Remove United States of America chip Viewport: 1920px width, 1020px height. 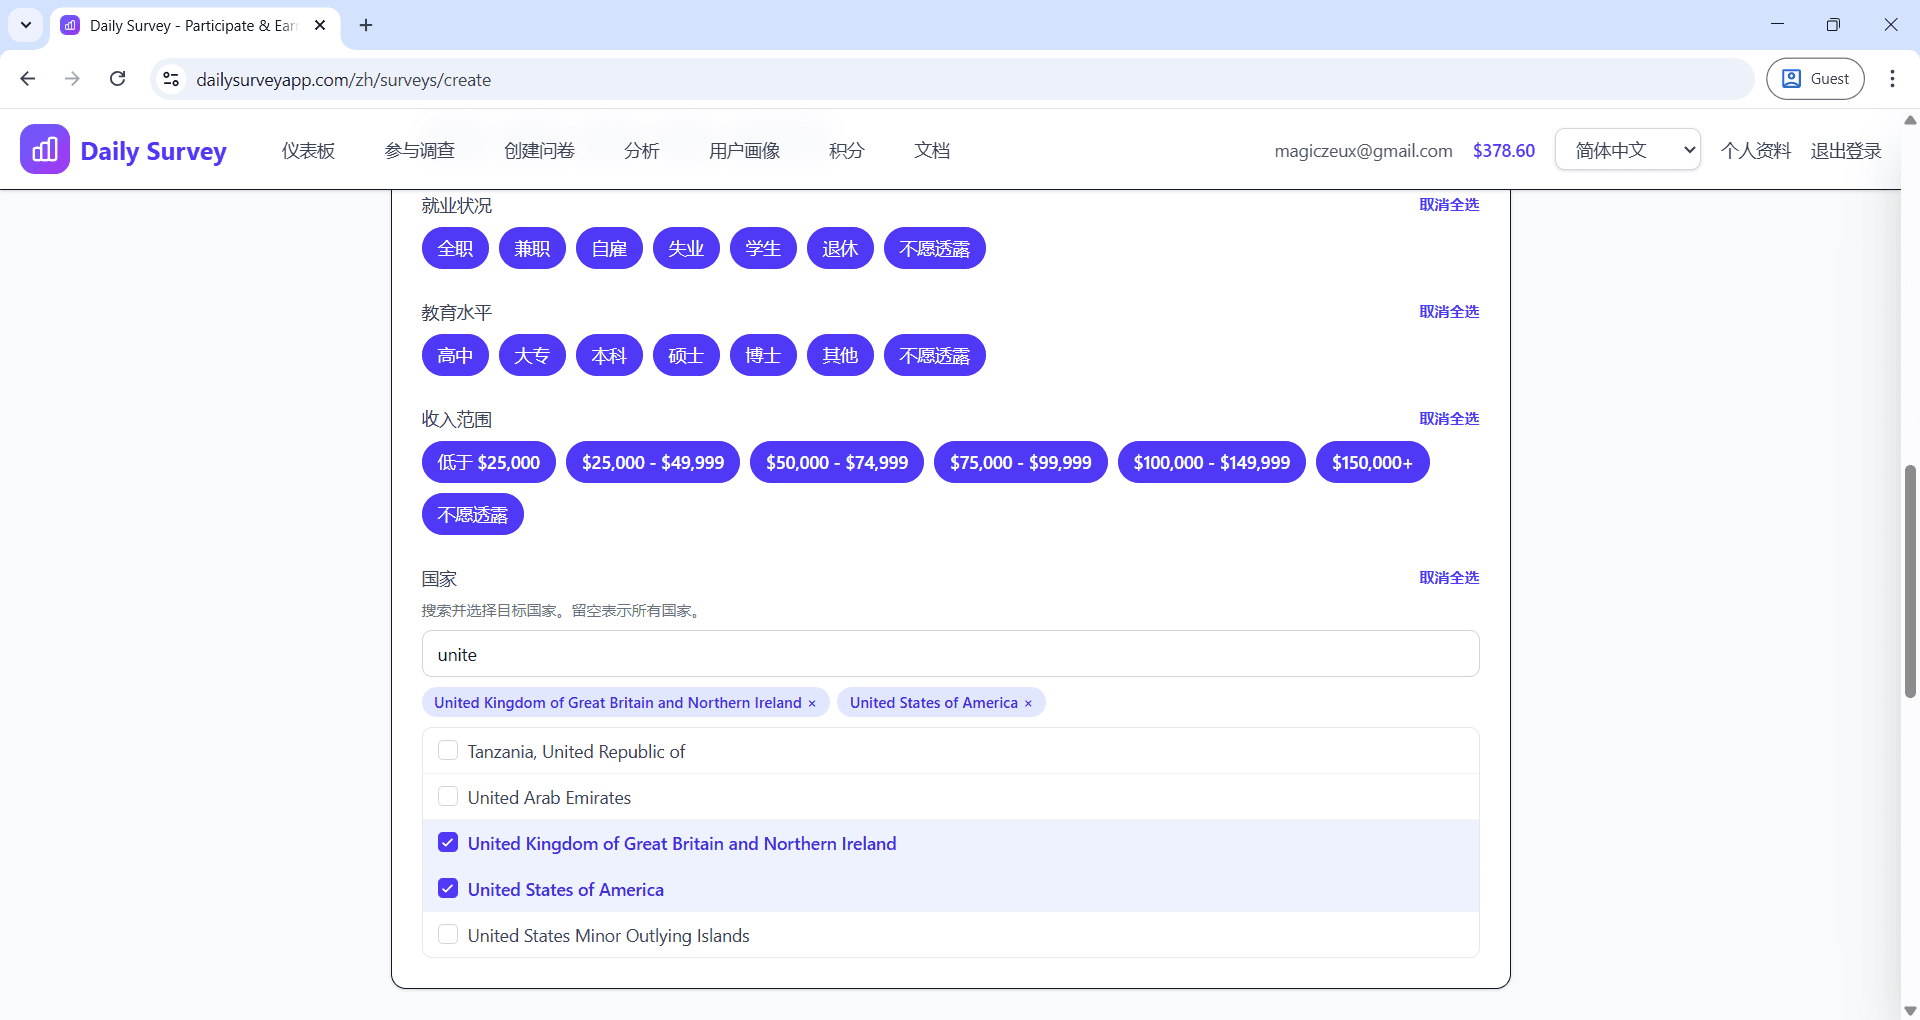point(1028,703)
